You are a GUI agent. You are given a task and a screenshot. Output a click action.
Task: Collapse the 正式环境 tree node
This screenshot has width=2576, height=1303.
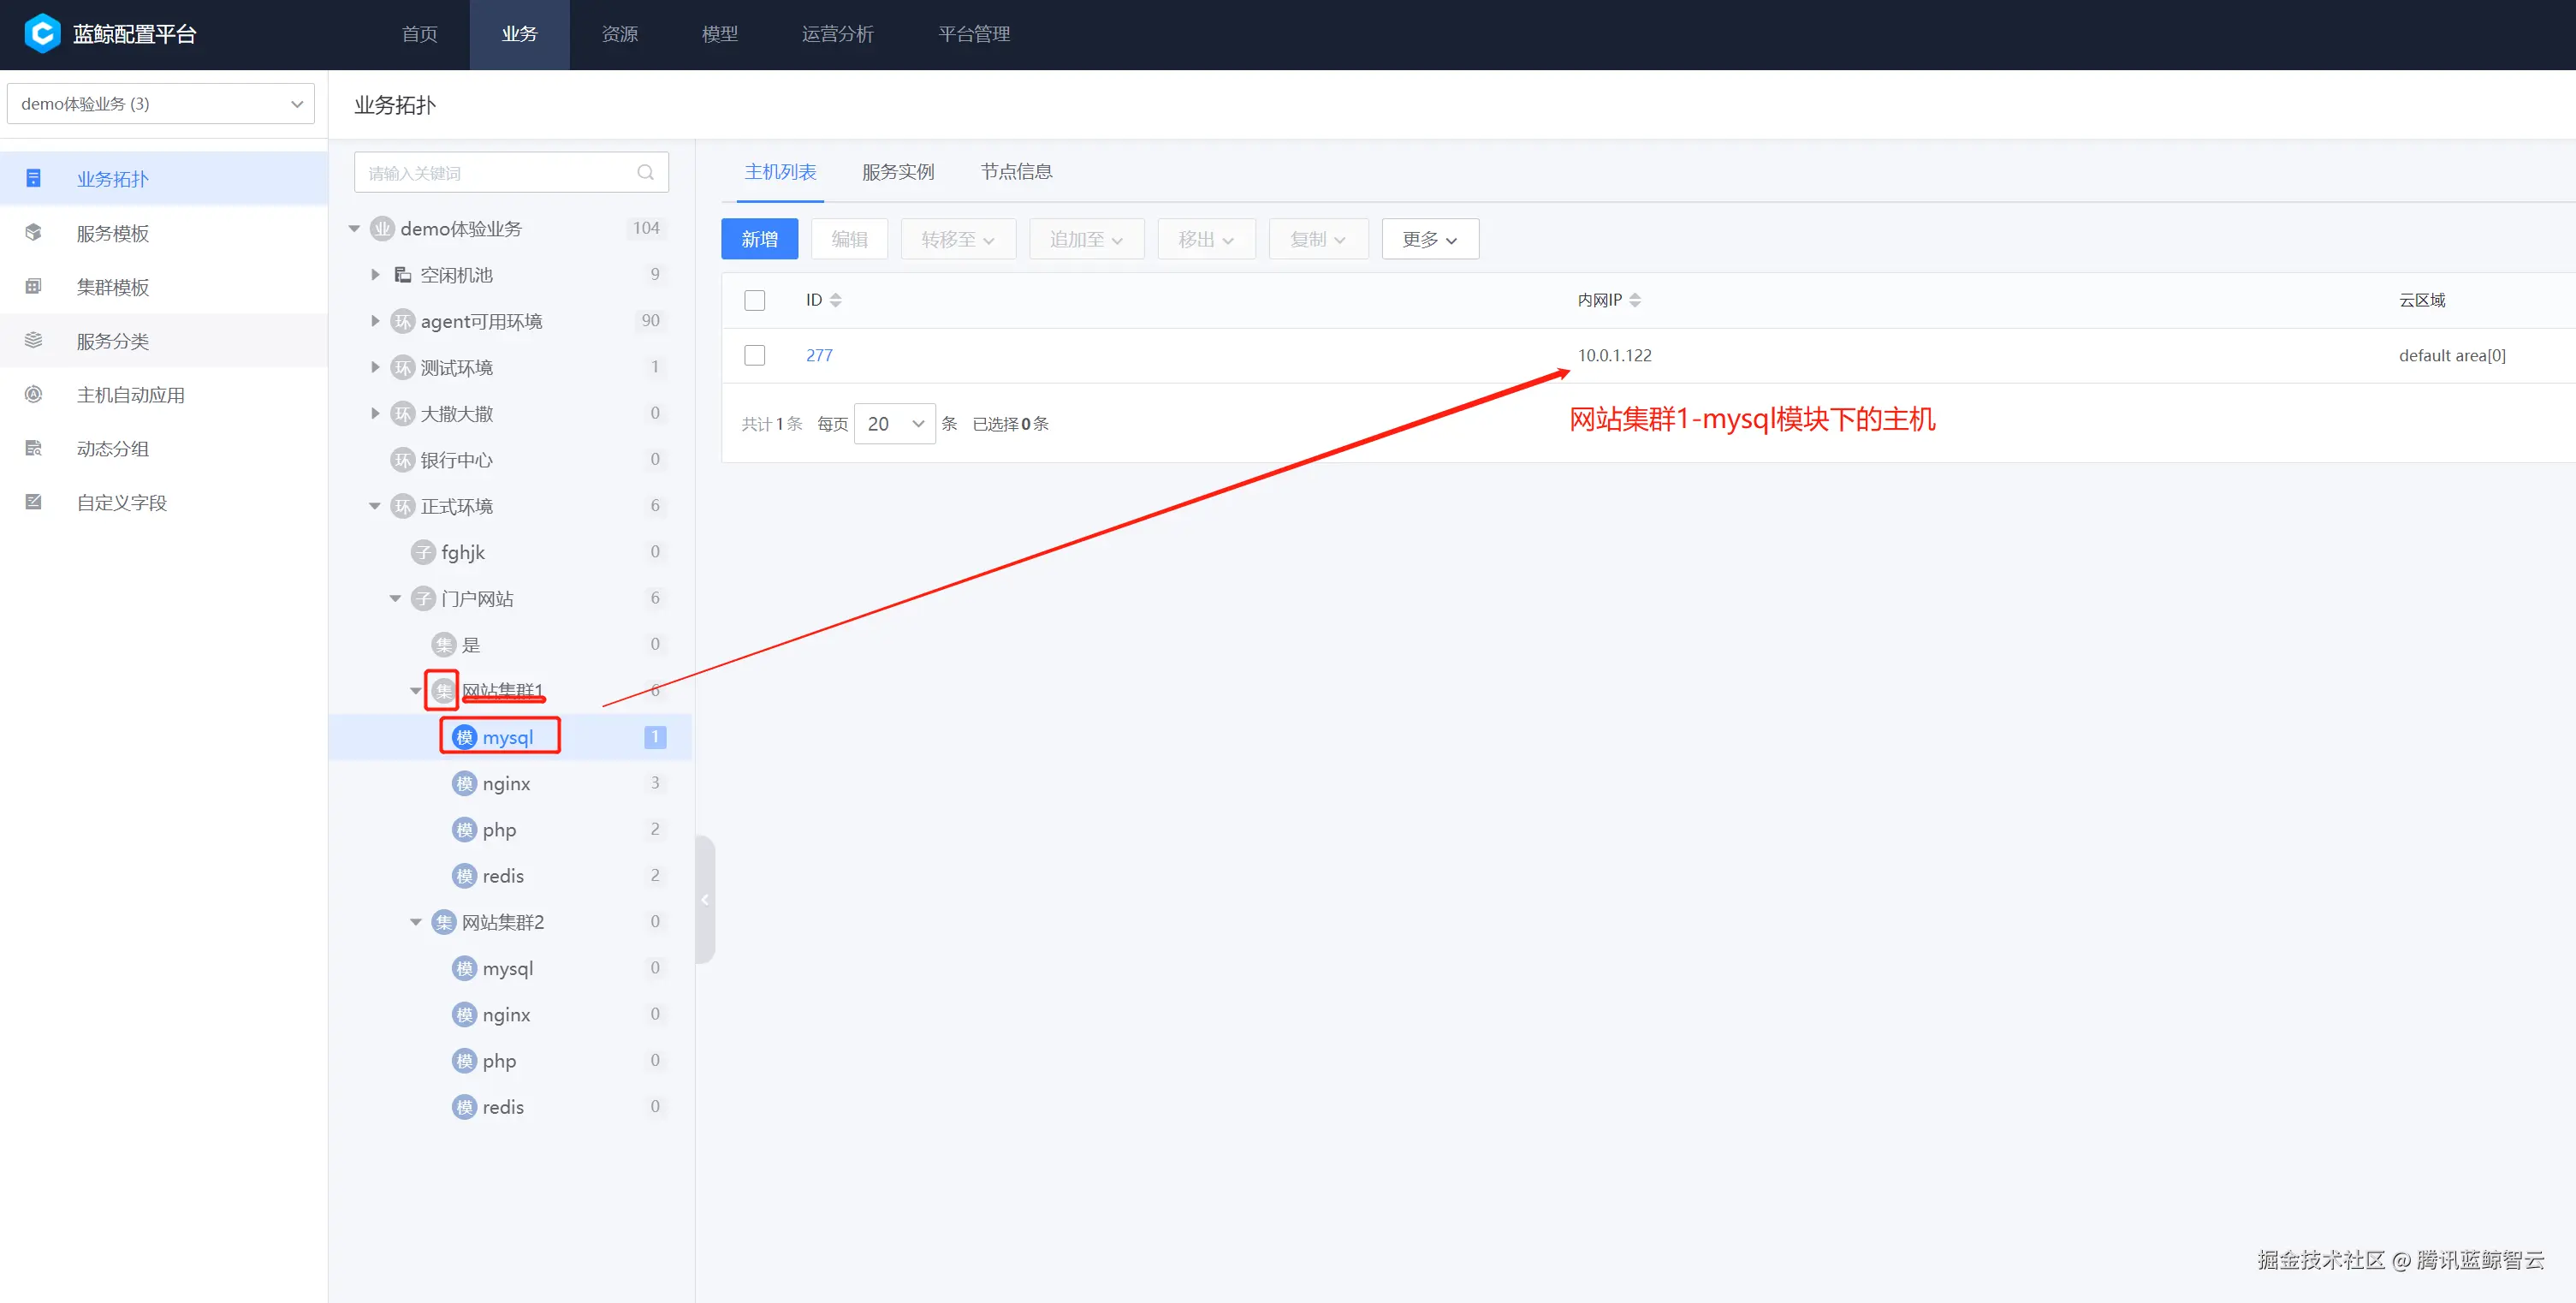tap(375, 506)
